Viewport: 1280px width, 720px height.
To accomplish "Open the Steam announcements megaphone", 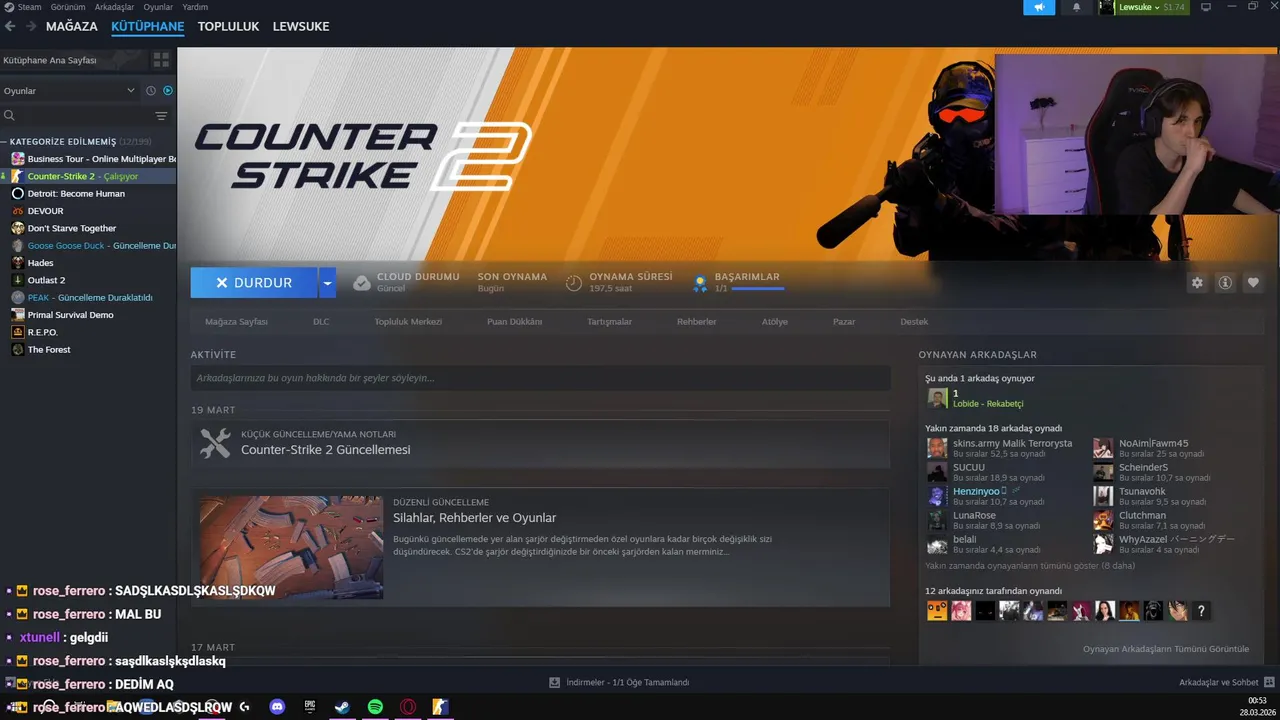I will (1039, 7).
